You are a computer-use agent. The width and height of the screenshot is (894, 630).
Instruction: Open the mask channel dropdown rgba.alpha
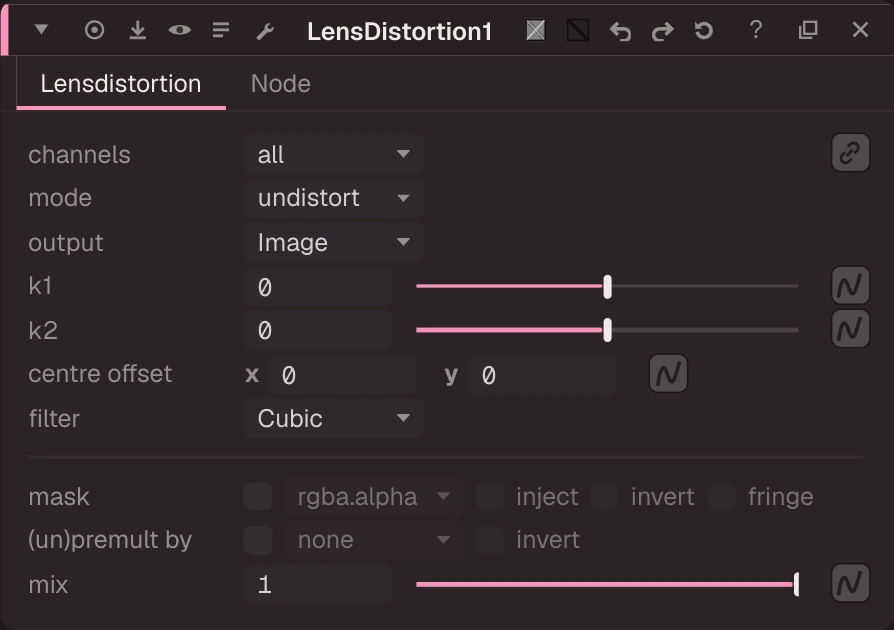tap(373, 497)
